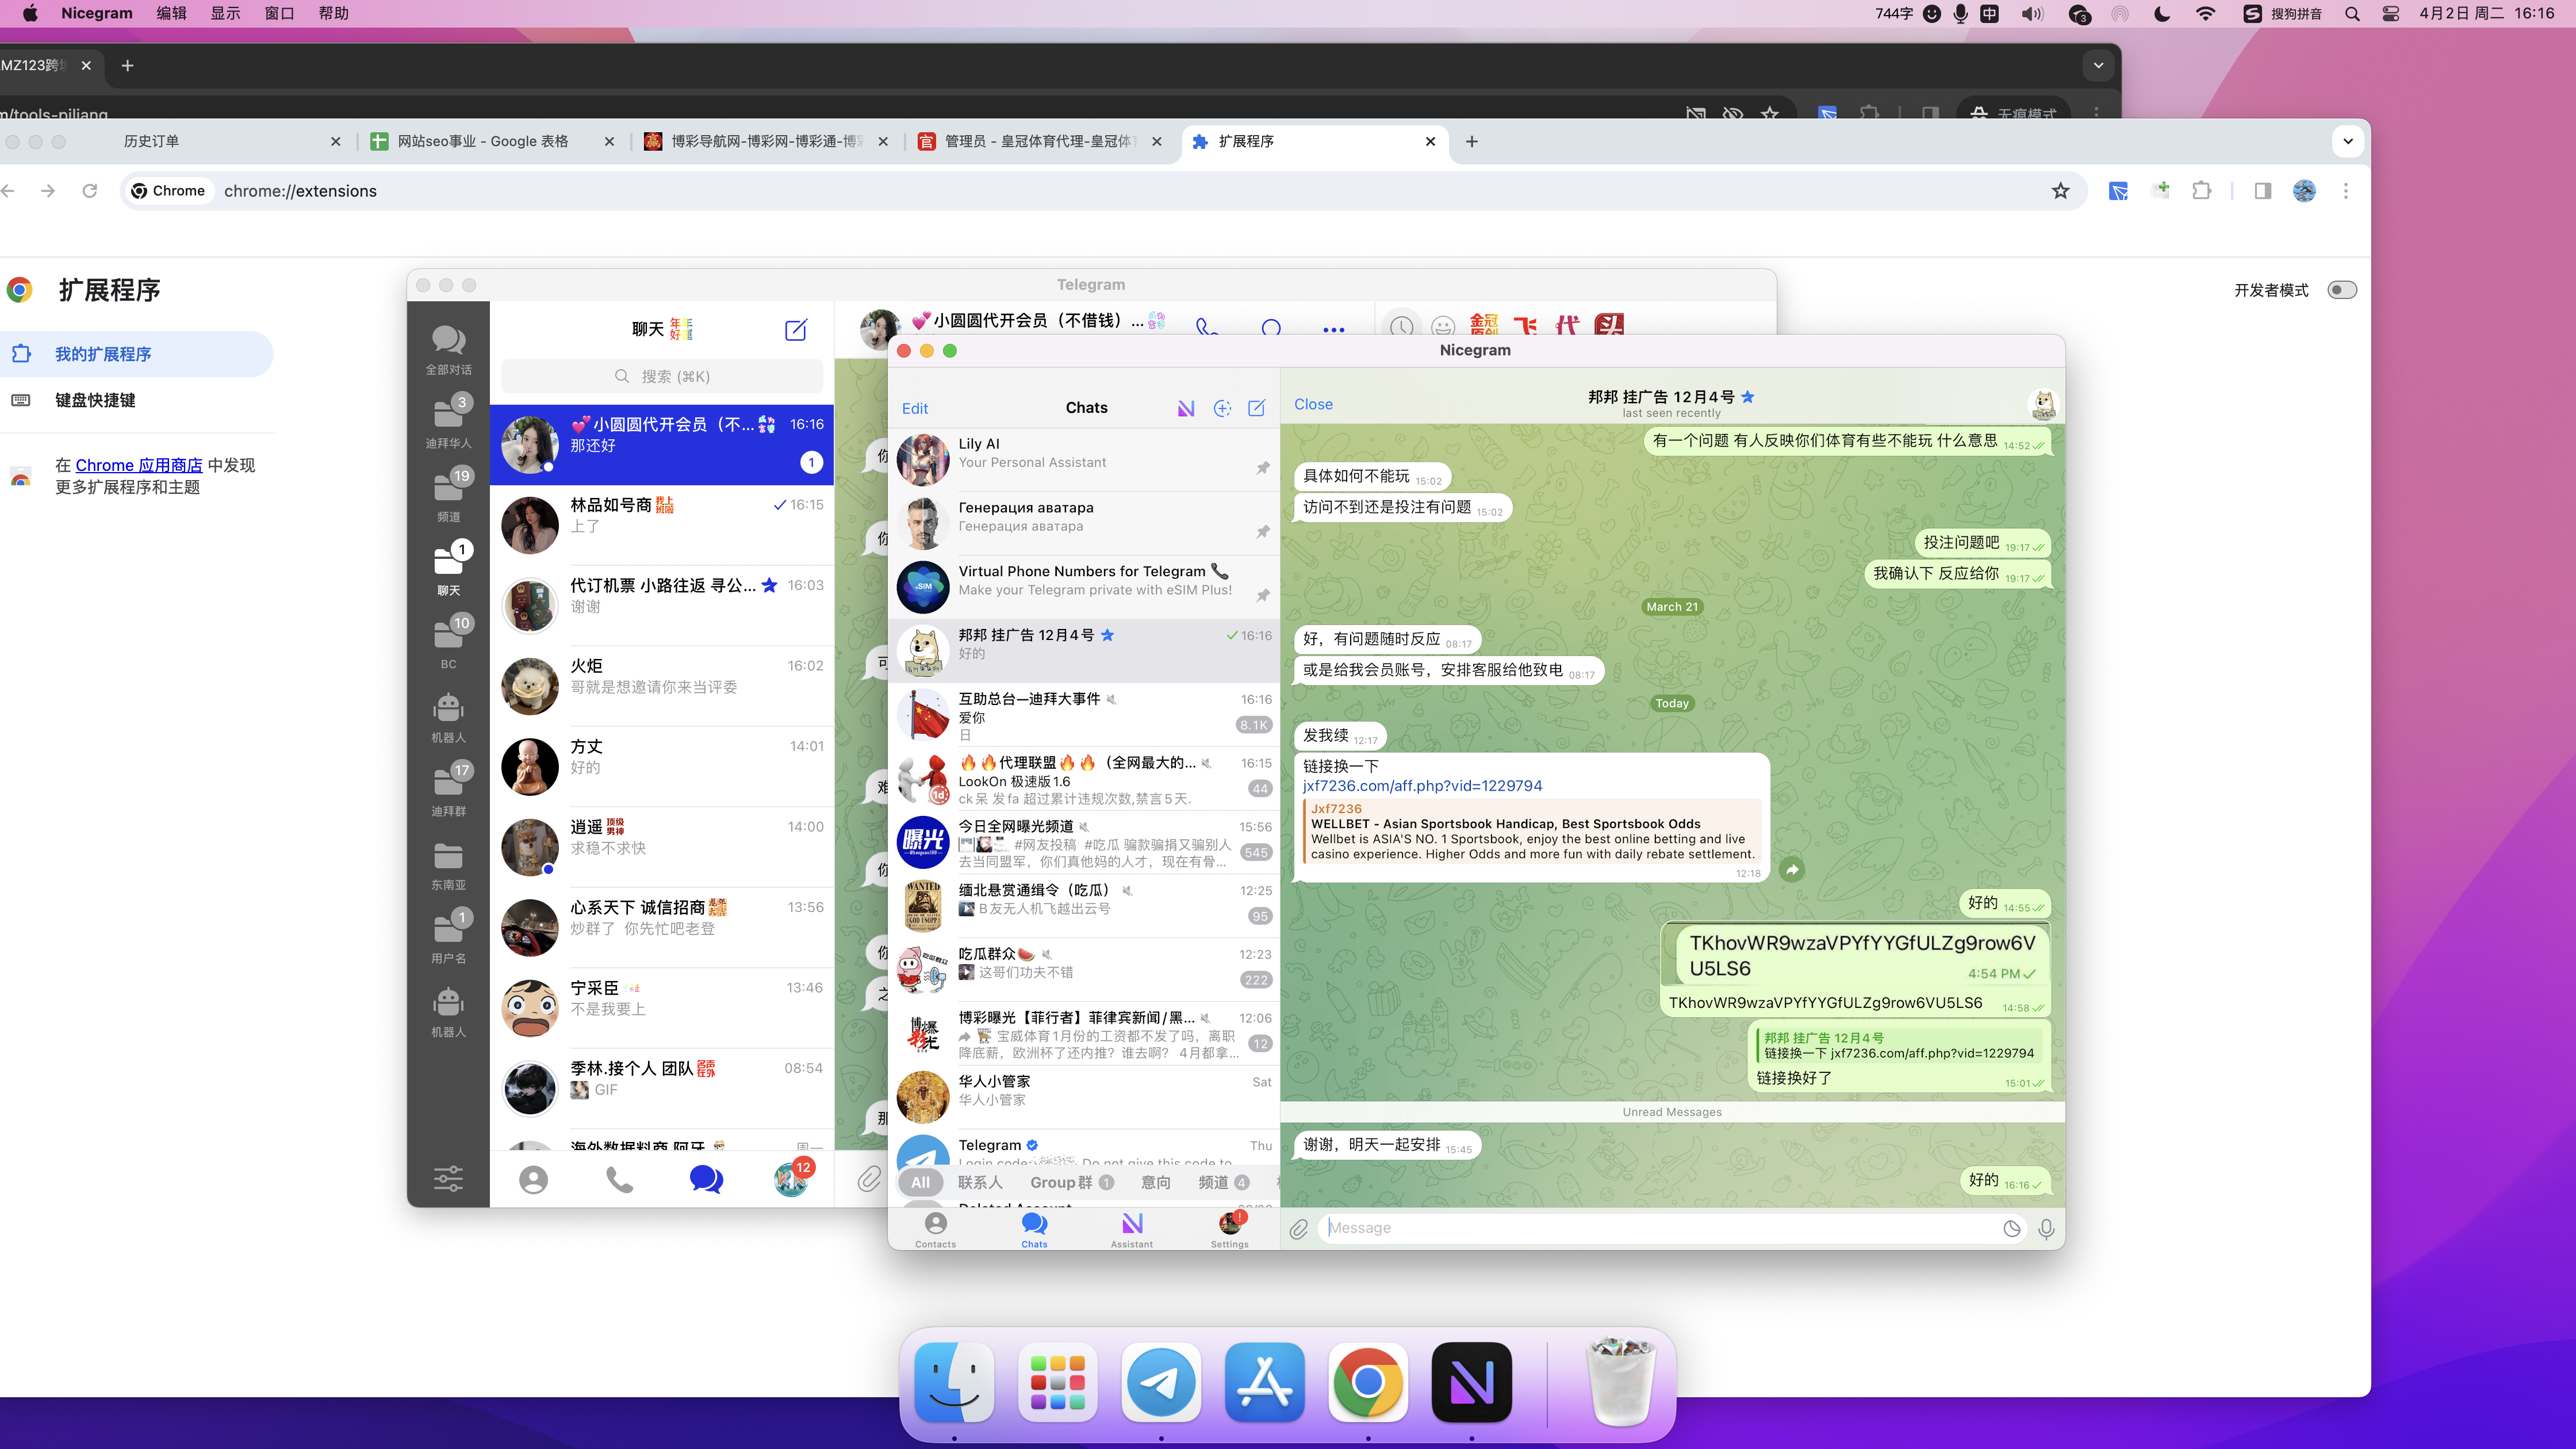Open the BC folder in Telegram sidebar
The image size is (2576, 1449).
click(448, 643)
